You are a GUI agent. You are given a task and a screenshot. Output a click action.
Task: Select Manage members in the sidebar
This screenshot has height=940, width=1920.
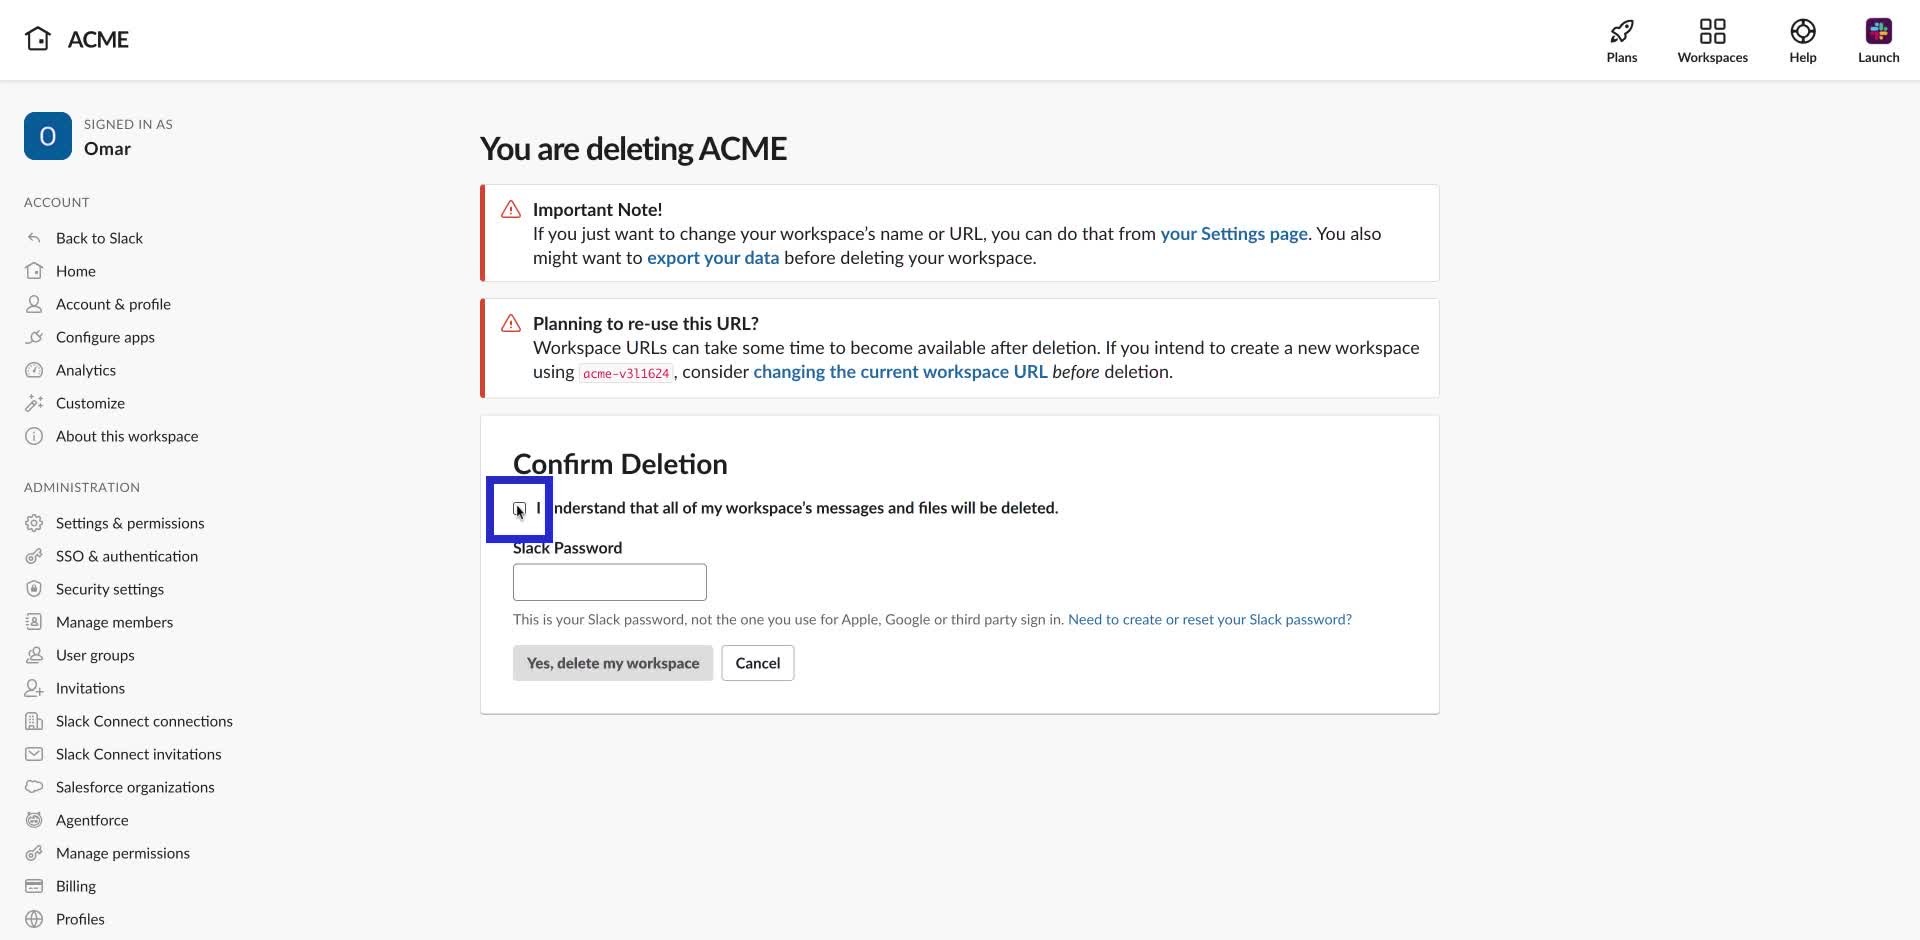(114, 622)
